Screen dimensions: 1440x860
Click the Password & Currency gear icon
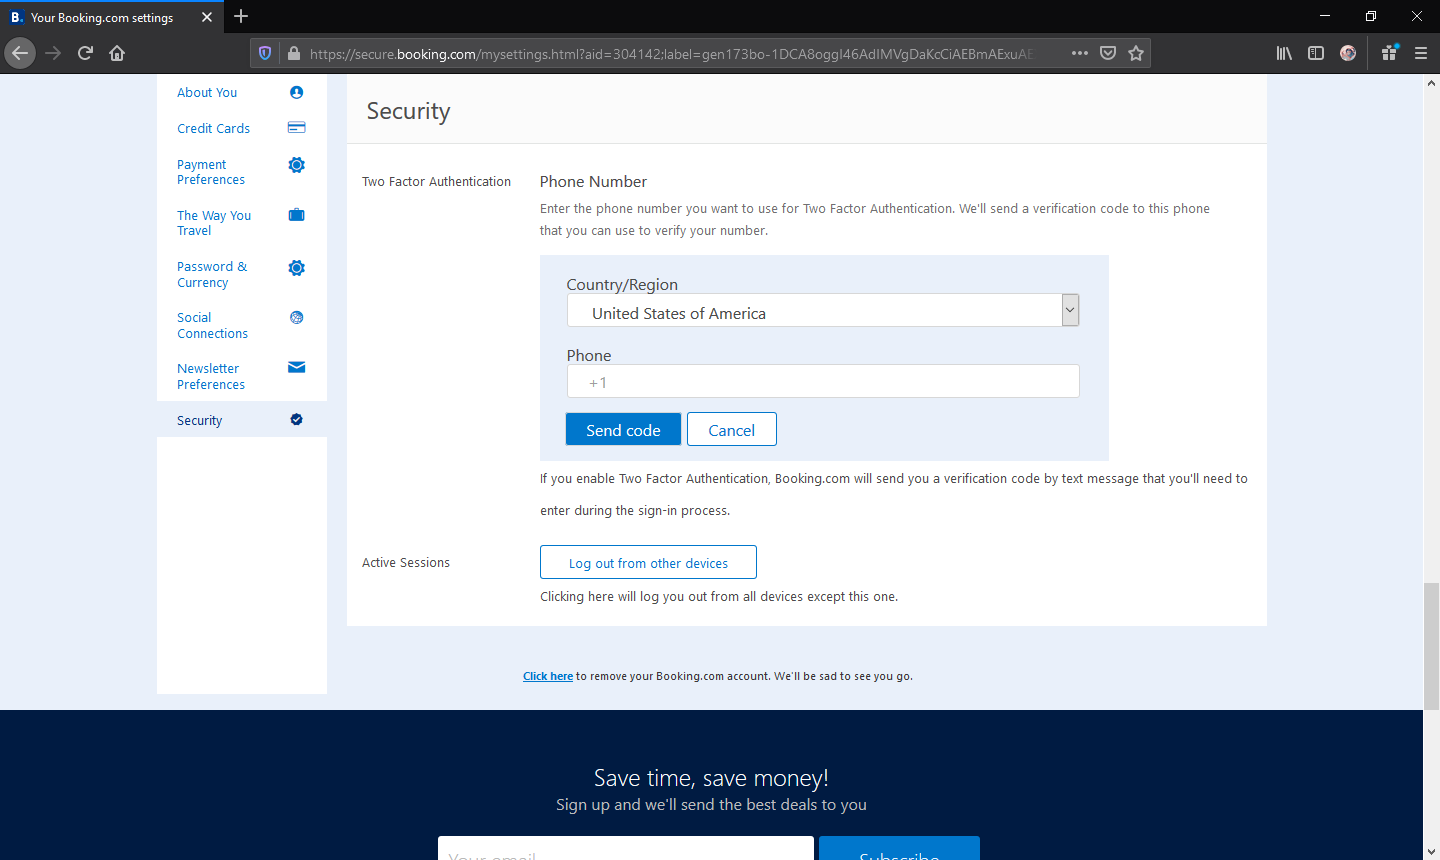click(x=296, y=268)
